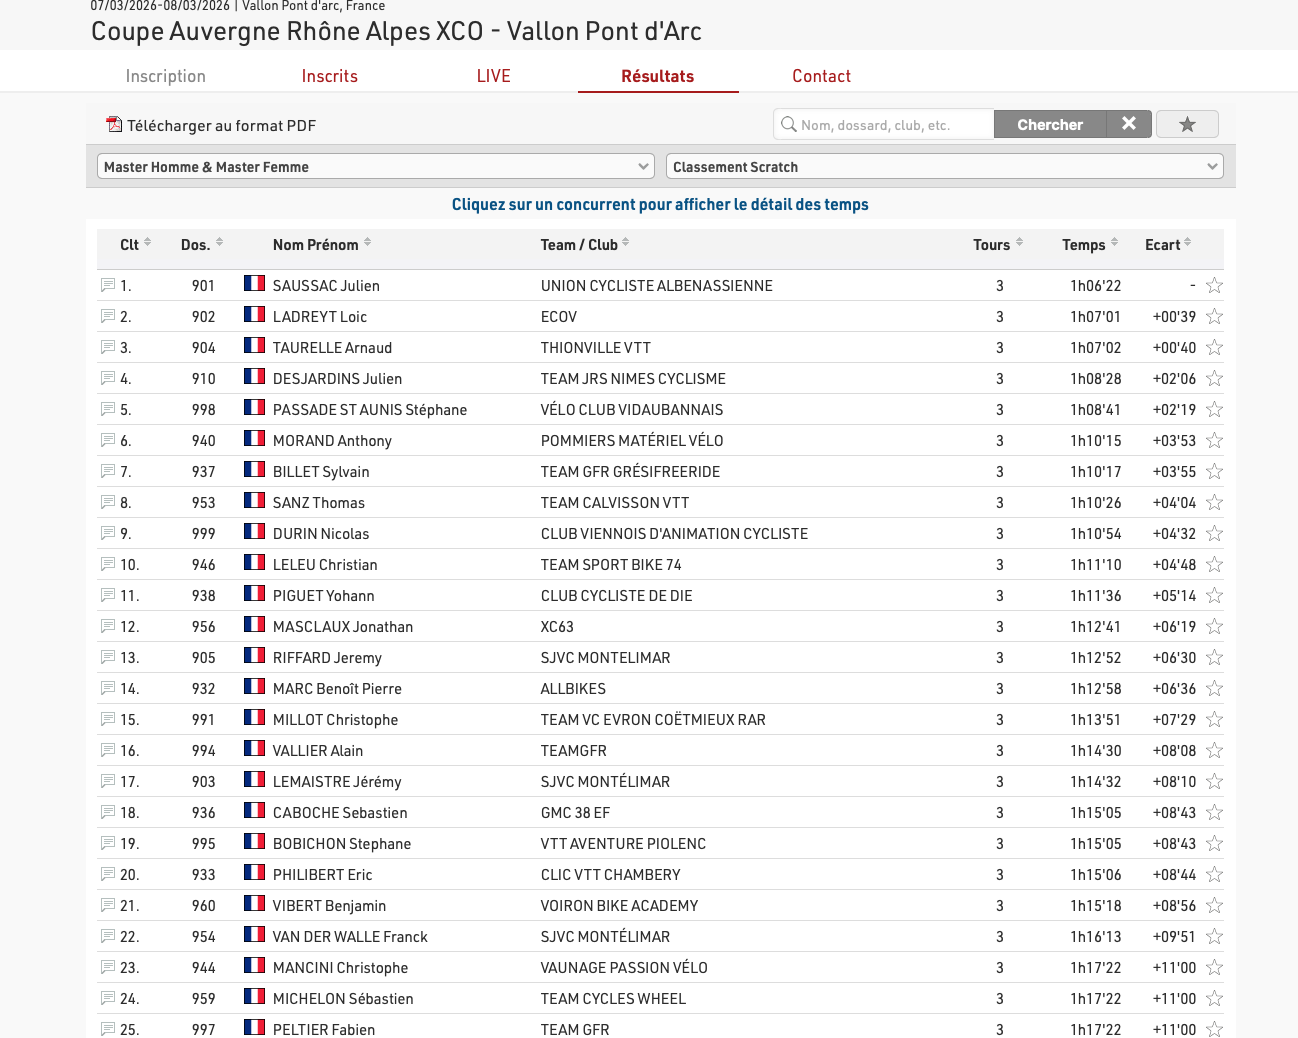Toggle favorite star for TAURELLE Arnaud

click(1214, 348)
